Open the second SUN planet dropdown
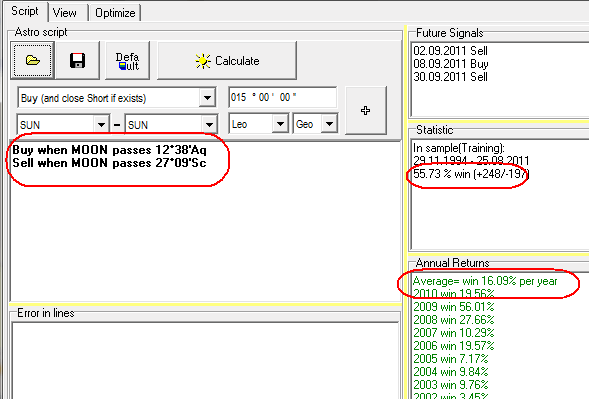The height and width of the screenshot is (399, 589). (x=209, y=124)
